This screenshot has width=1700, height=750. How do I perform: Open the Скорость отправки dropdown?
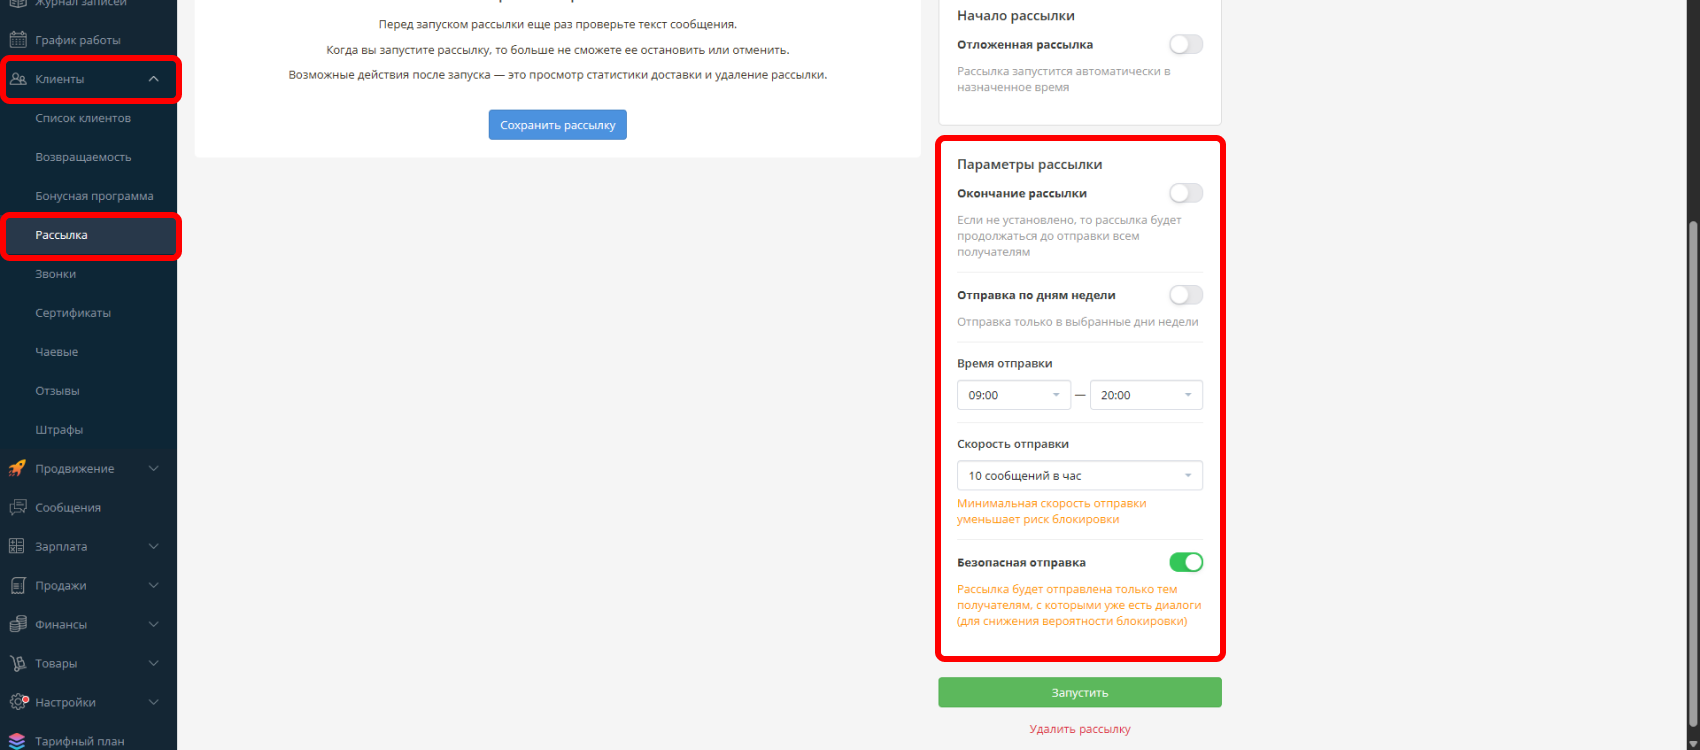[x=1079, y=476]
